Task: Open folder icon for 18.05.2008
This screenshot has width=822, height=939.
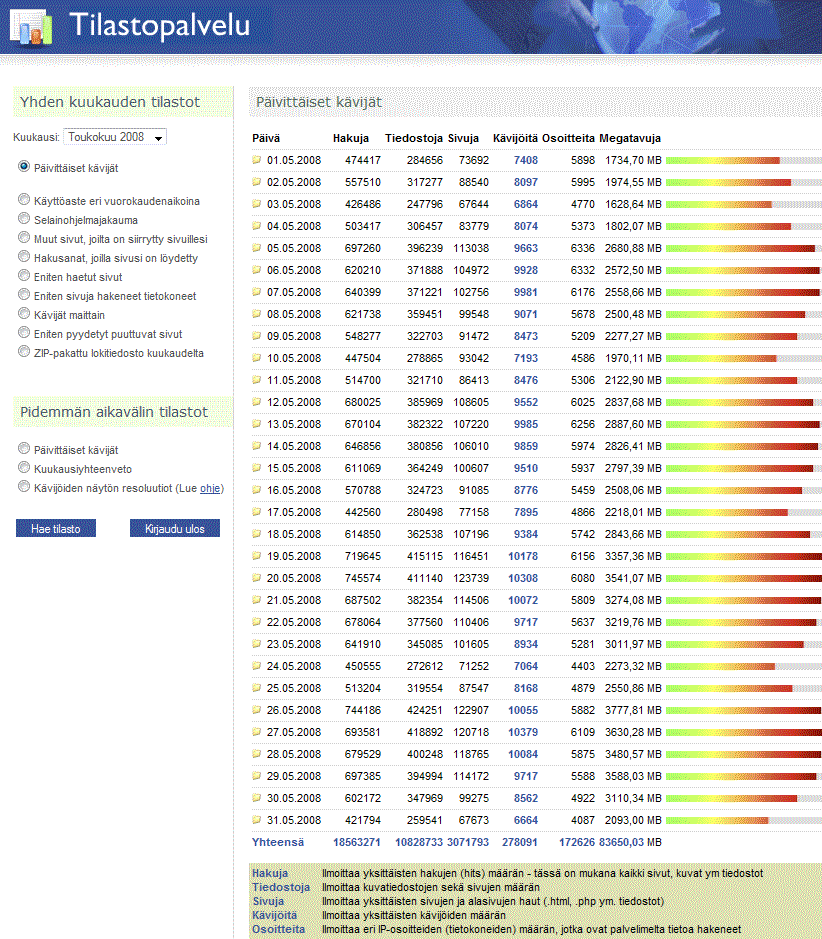Action: click(x=257, y=534)
